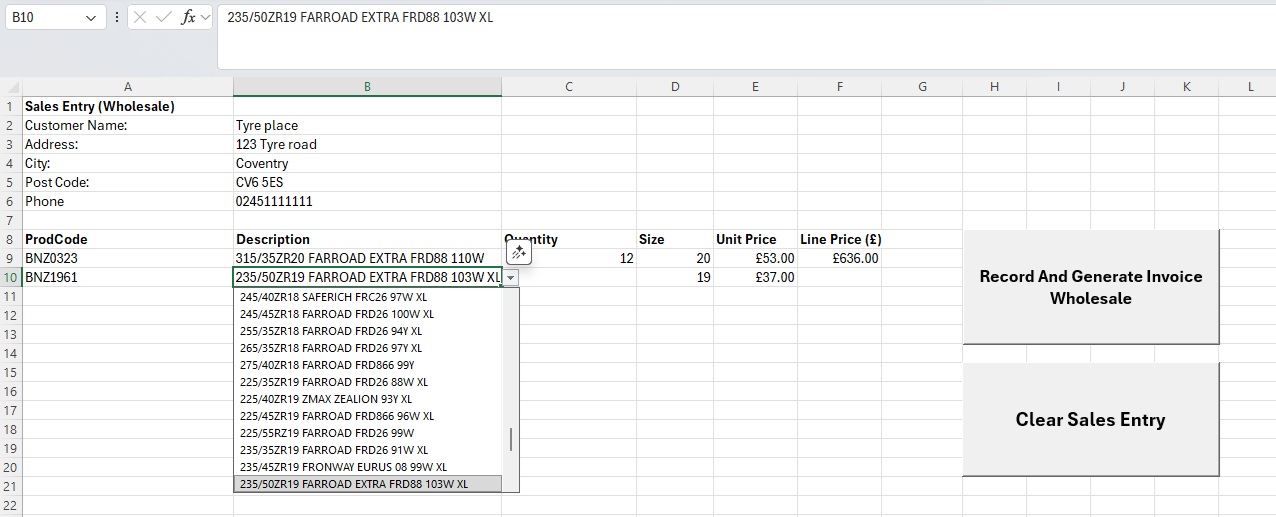The width and height of the screenshot is (1276, 517).
Task: Click the Tyre place cell
Action: [x=367, y=125]
